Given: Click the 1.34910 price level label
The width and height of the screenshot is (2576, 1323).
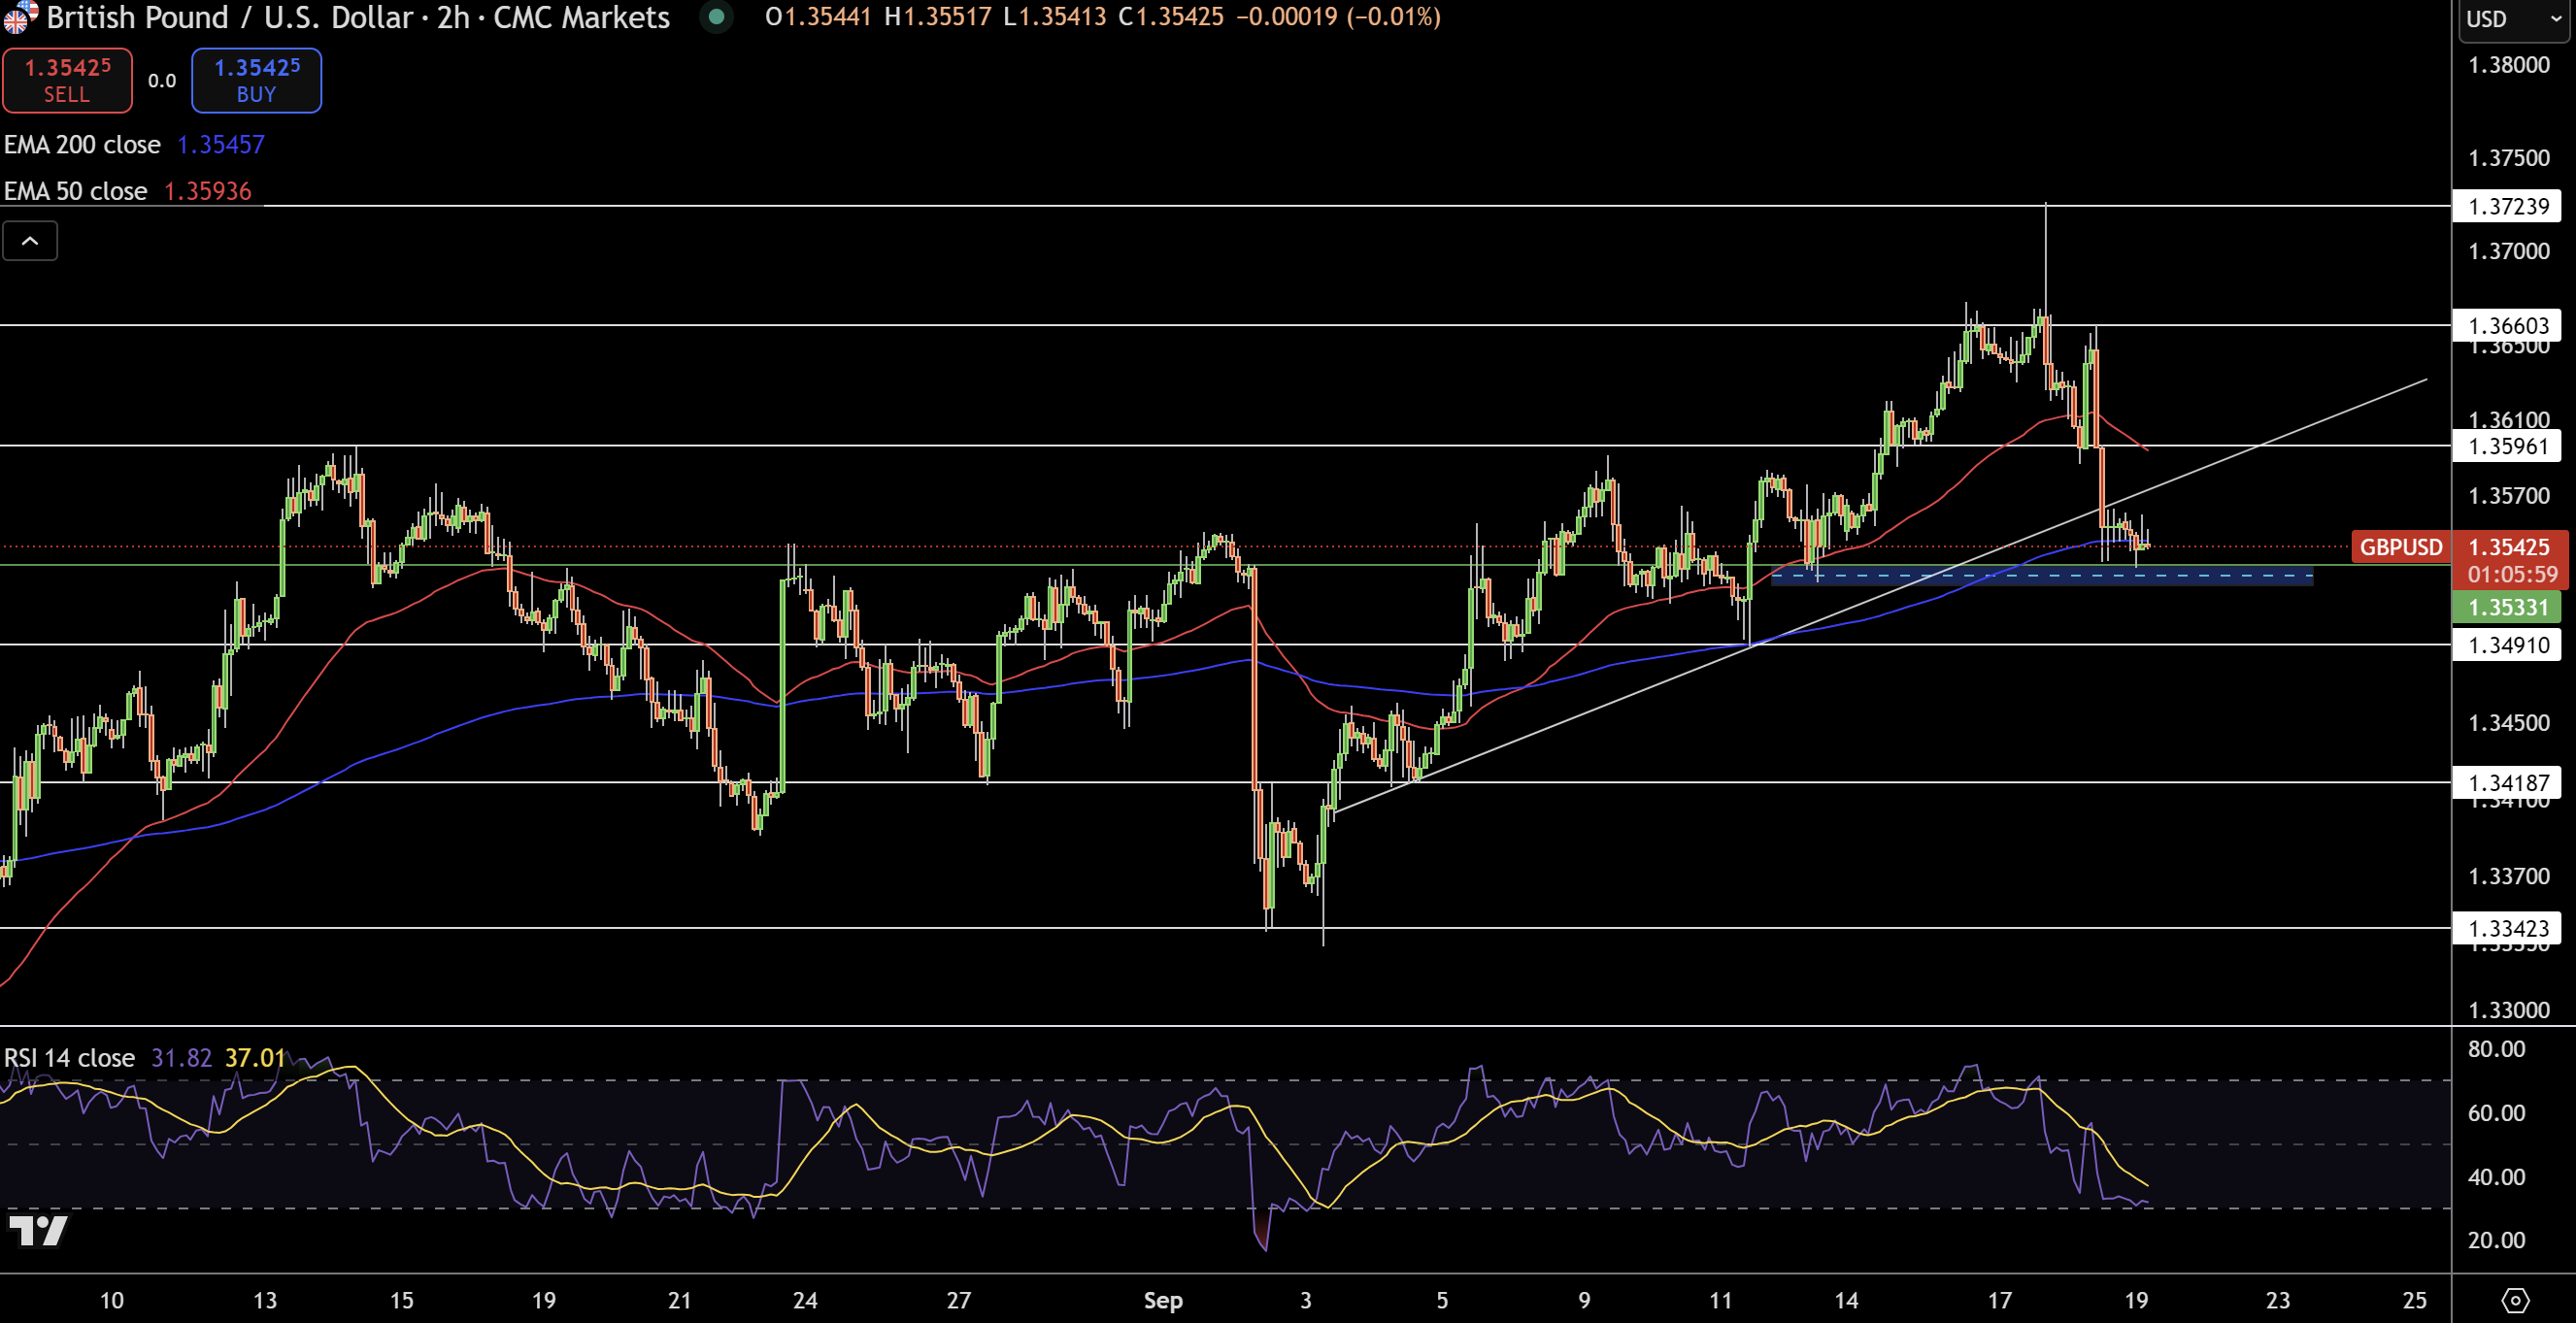Looking at the screenshot, I should pyautogui.click(x=2507, y=644).
